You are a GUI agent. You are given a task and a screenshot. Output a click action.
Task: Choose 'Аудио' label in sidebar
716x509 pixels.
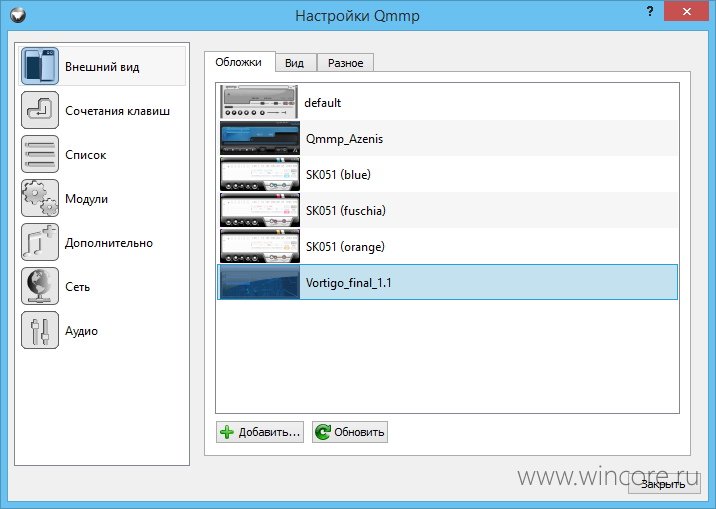81,331
